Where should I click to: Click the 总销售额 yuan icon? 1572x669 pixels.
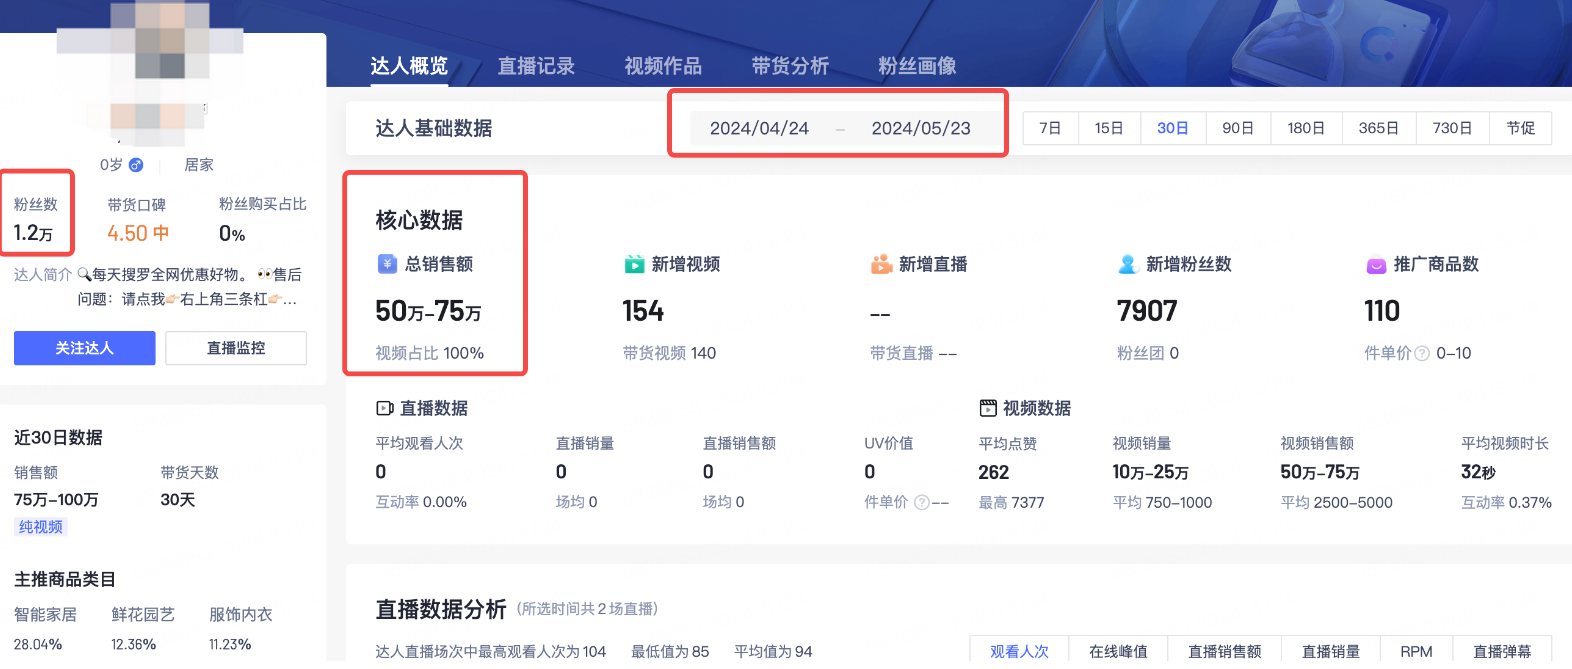pos(387,264)
